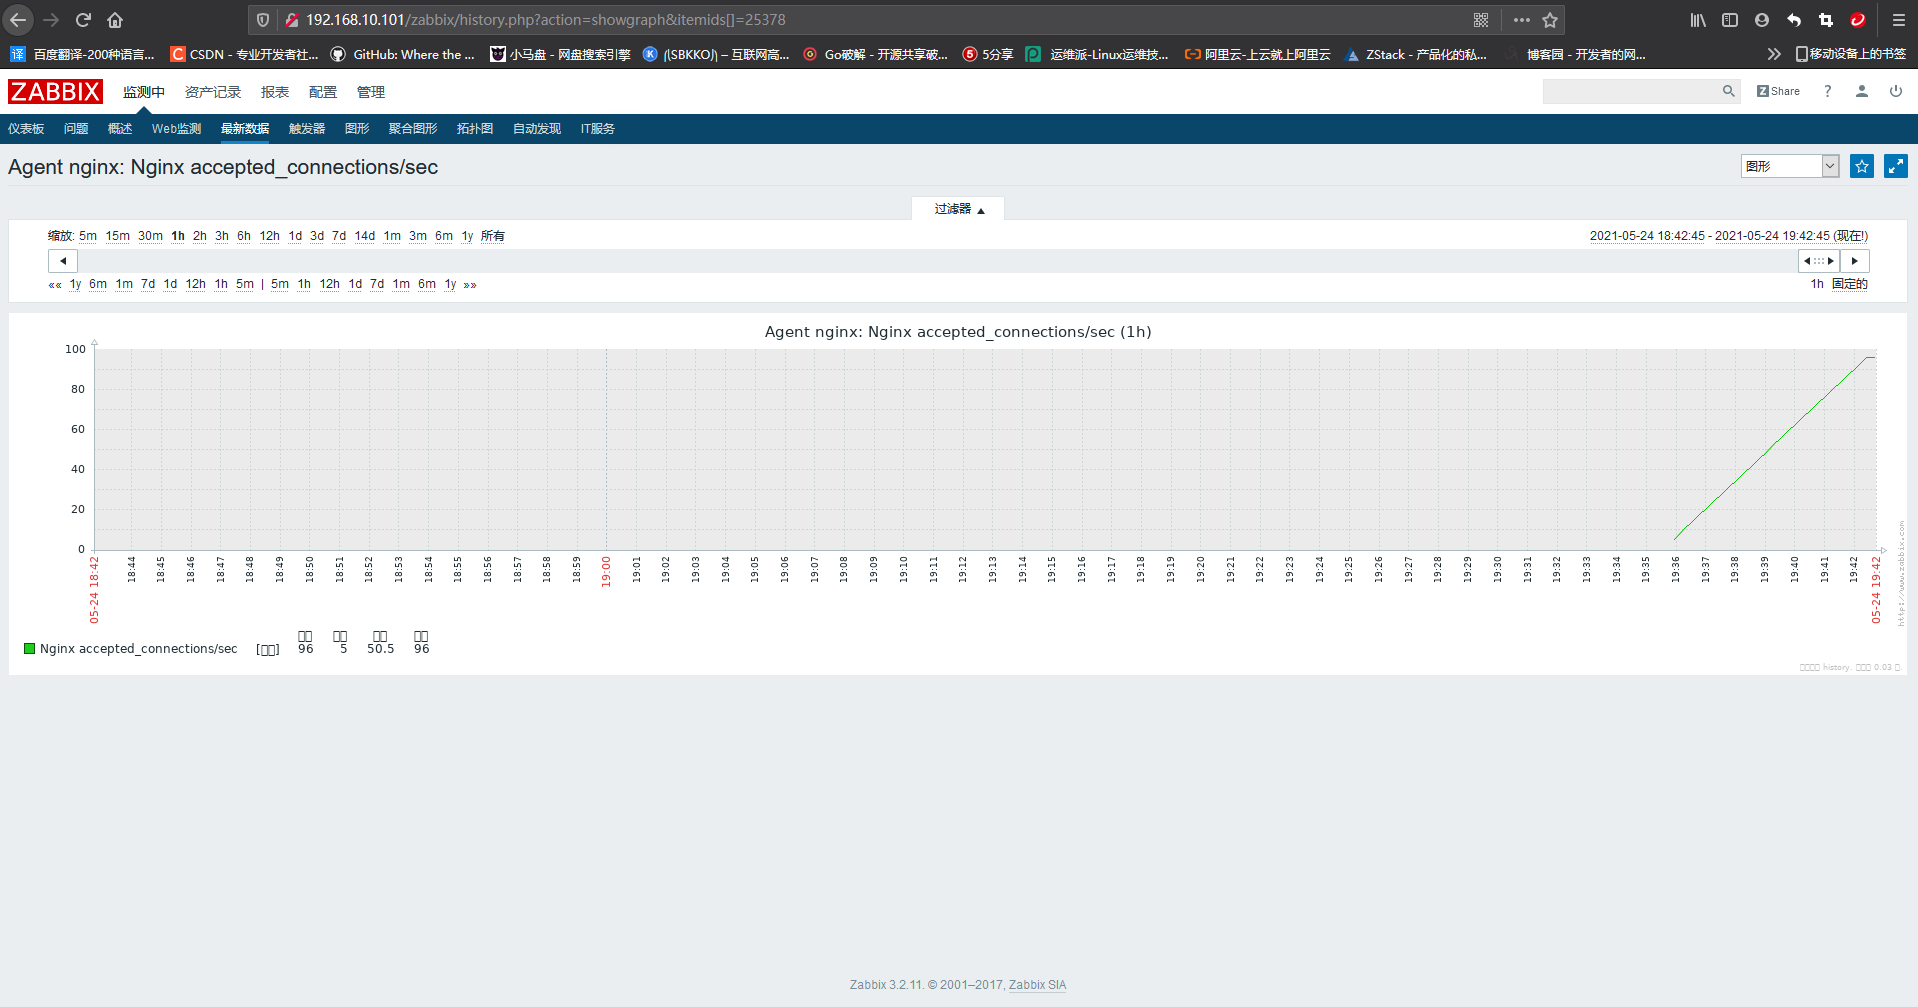Open the 监测中 main menu

pyautogui.click(x=144, y=92)
